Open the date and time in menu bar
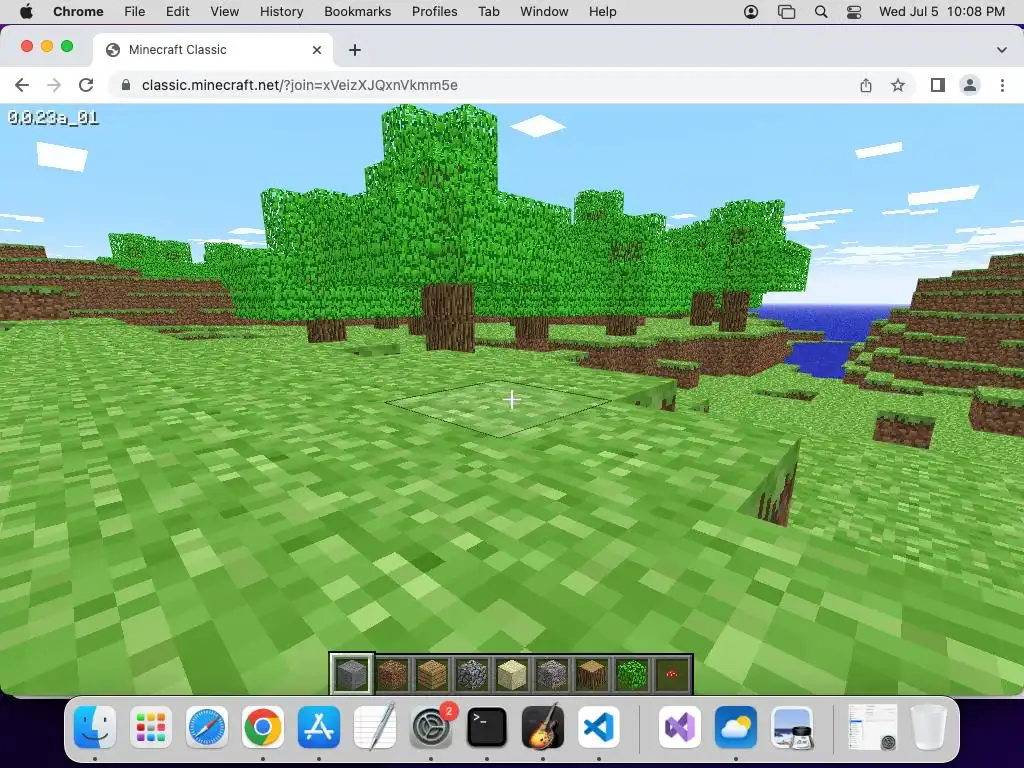 (942, 11)
